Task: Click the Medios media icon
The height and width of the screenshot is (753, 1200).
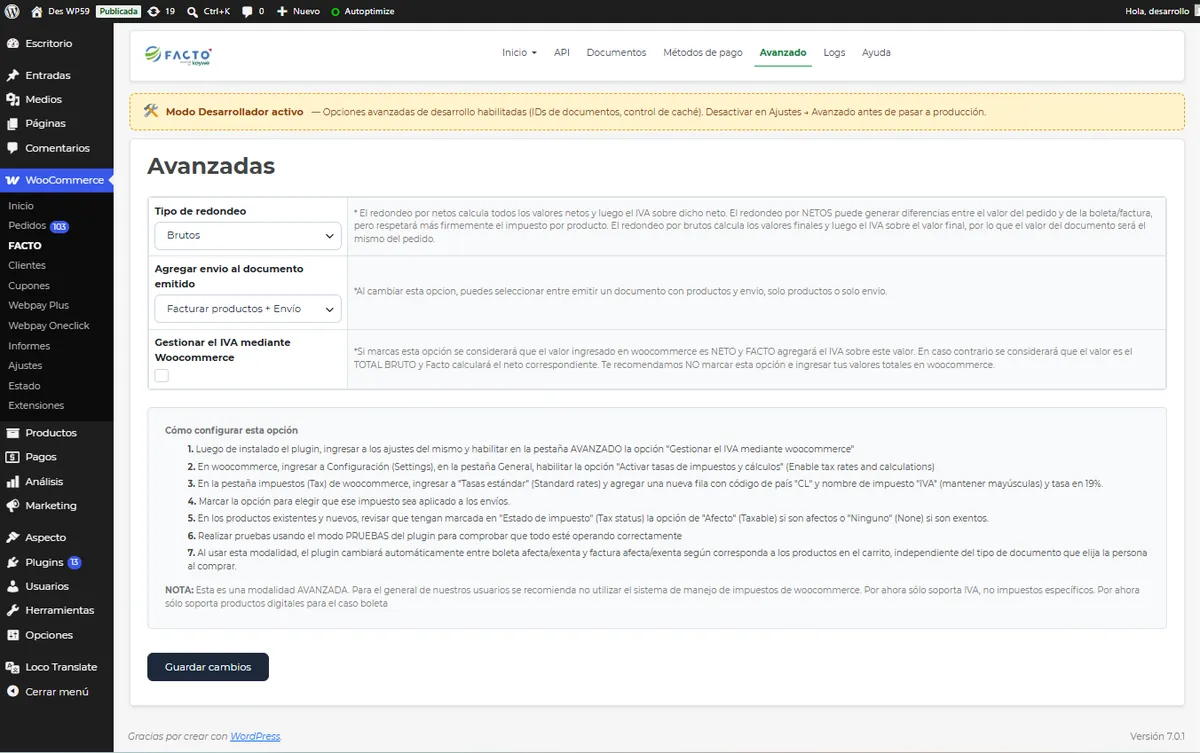Action: tap(13, 99)
